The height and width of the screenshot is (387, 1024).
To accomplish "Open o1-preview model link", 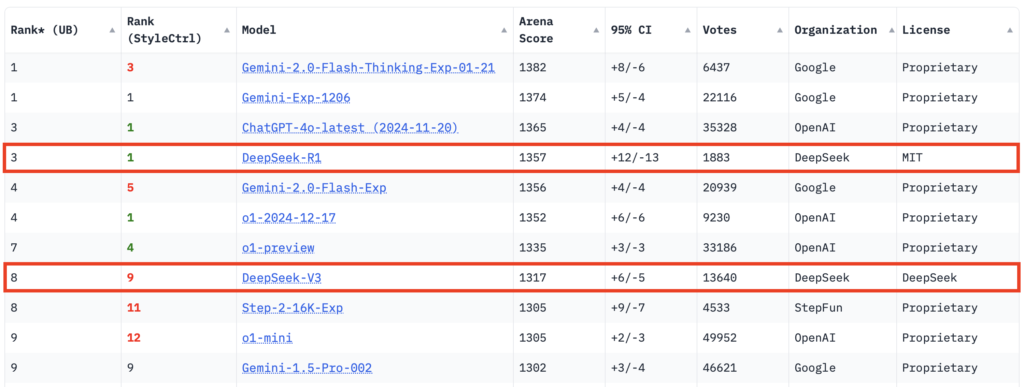I will point(278,248).
